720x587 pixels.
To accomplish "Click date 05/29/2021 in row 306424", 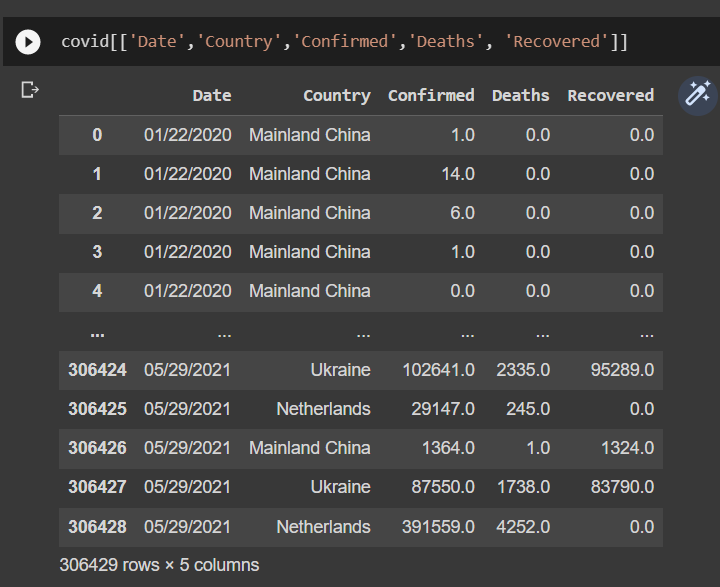I will (187, 370).
